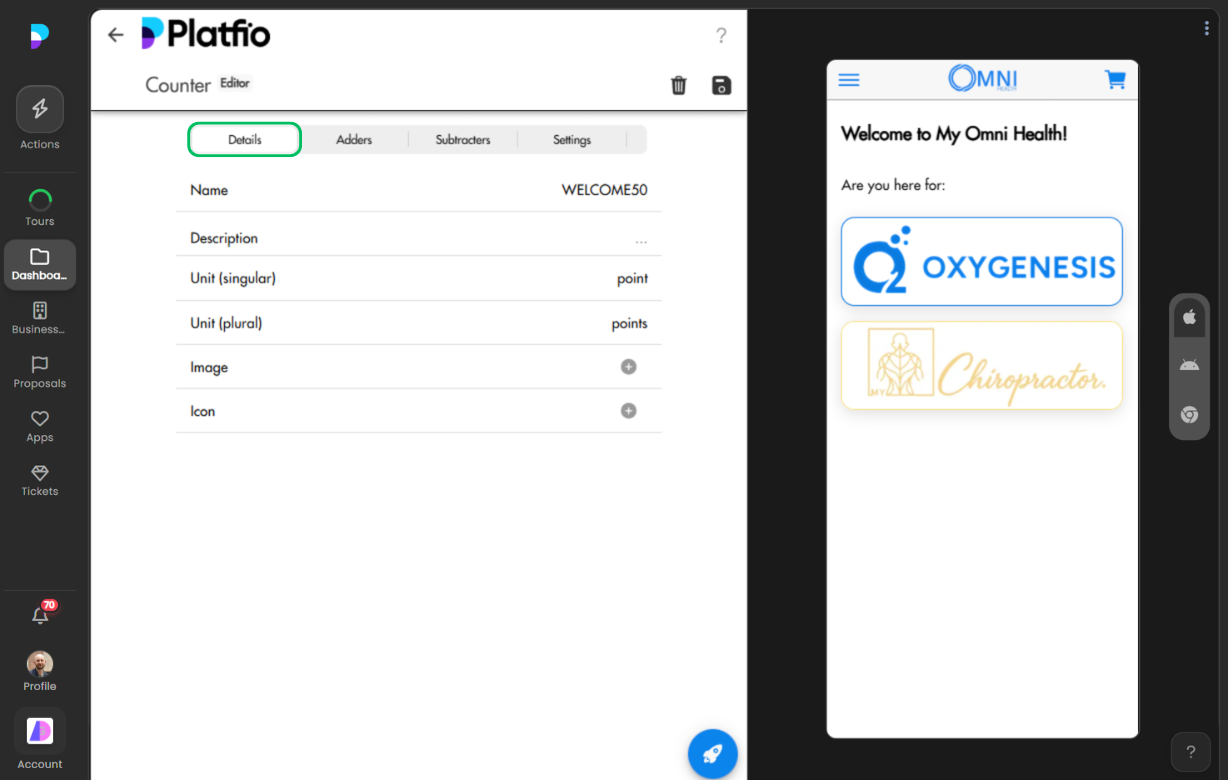Open the Settings tab of the Counter editor
This screenshot has width=1228, height=780.
point(571,140)
